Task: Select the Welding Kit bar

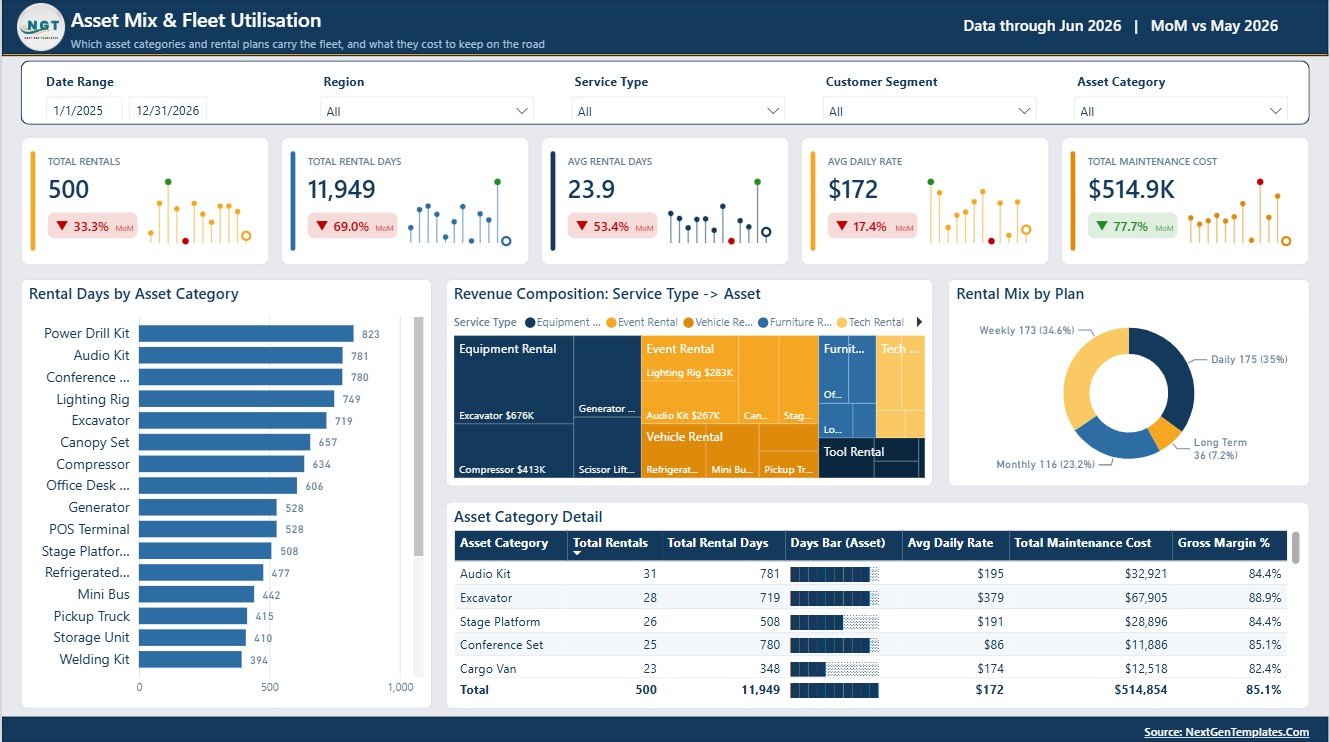Action: pos(190,659)
